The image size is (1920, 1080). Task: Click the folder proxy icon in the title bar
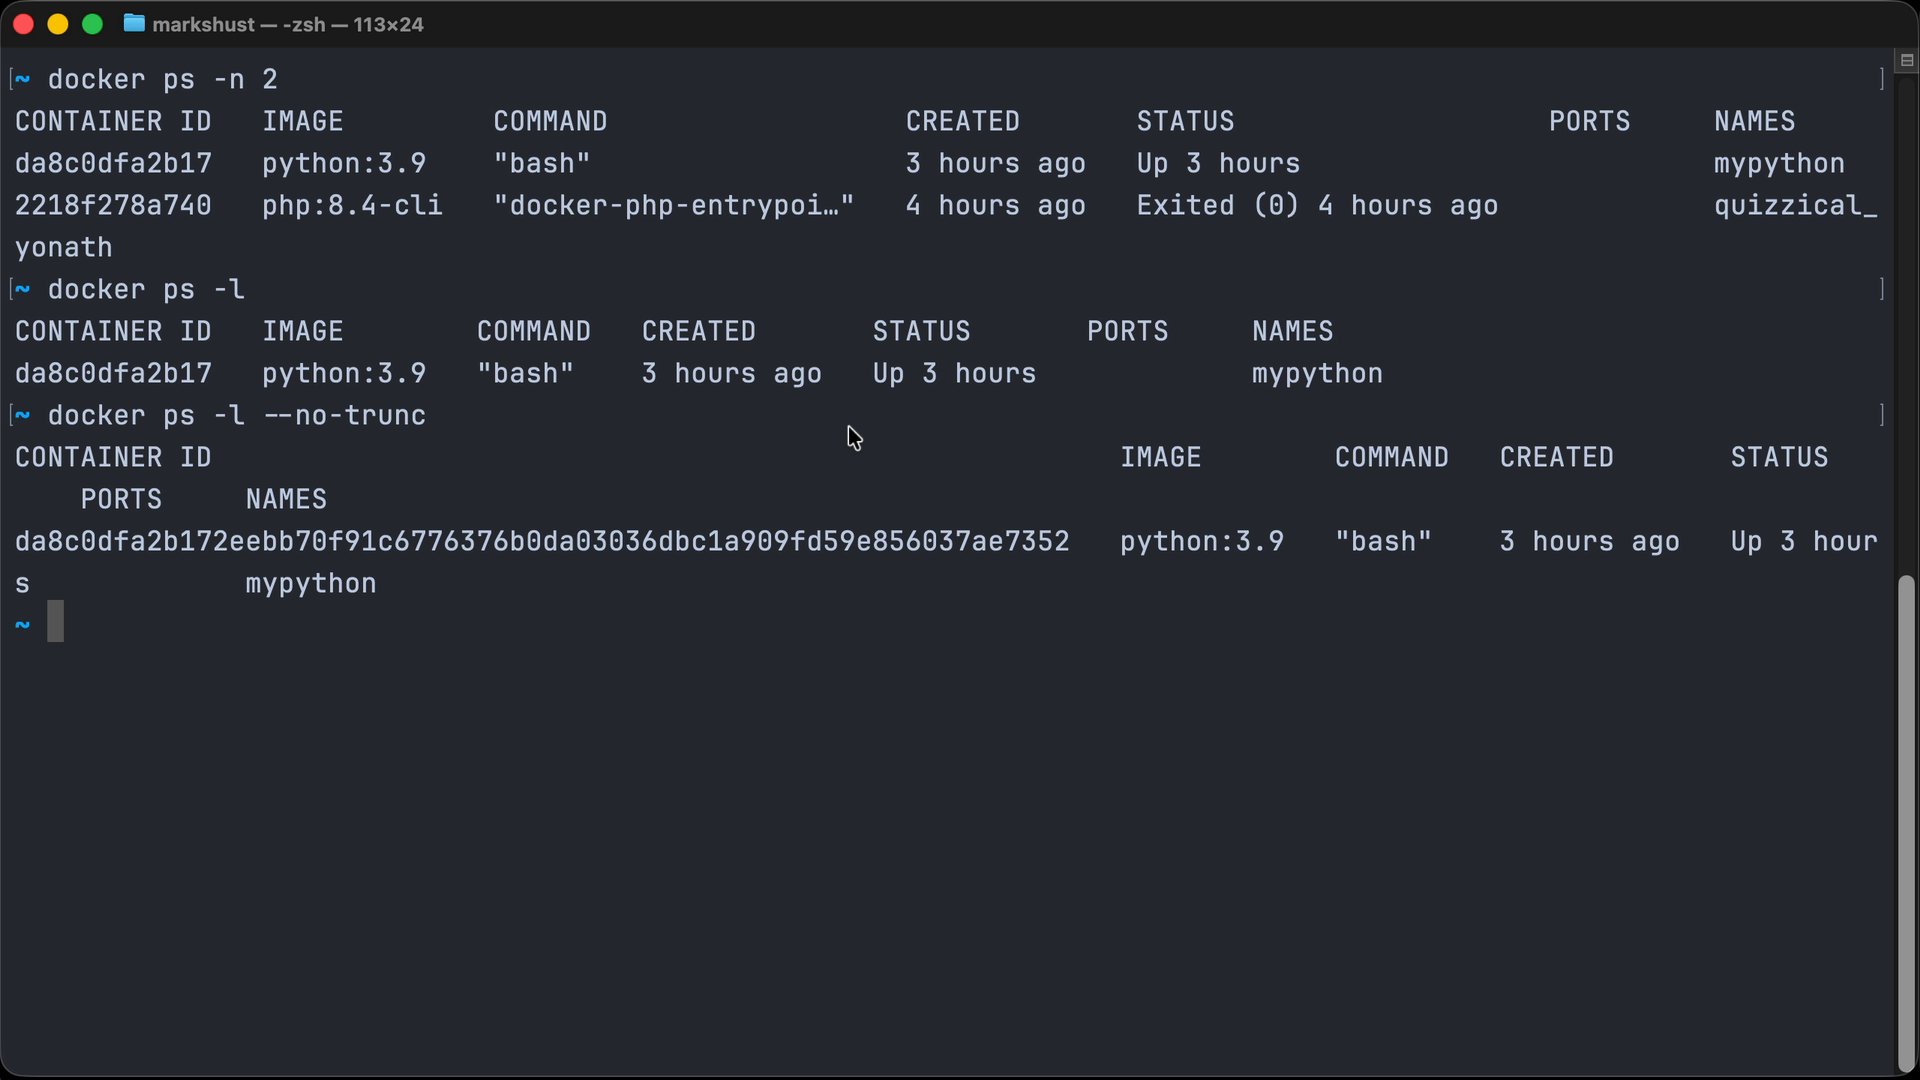coord(133,24)
